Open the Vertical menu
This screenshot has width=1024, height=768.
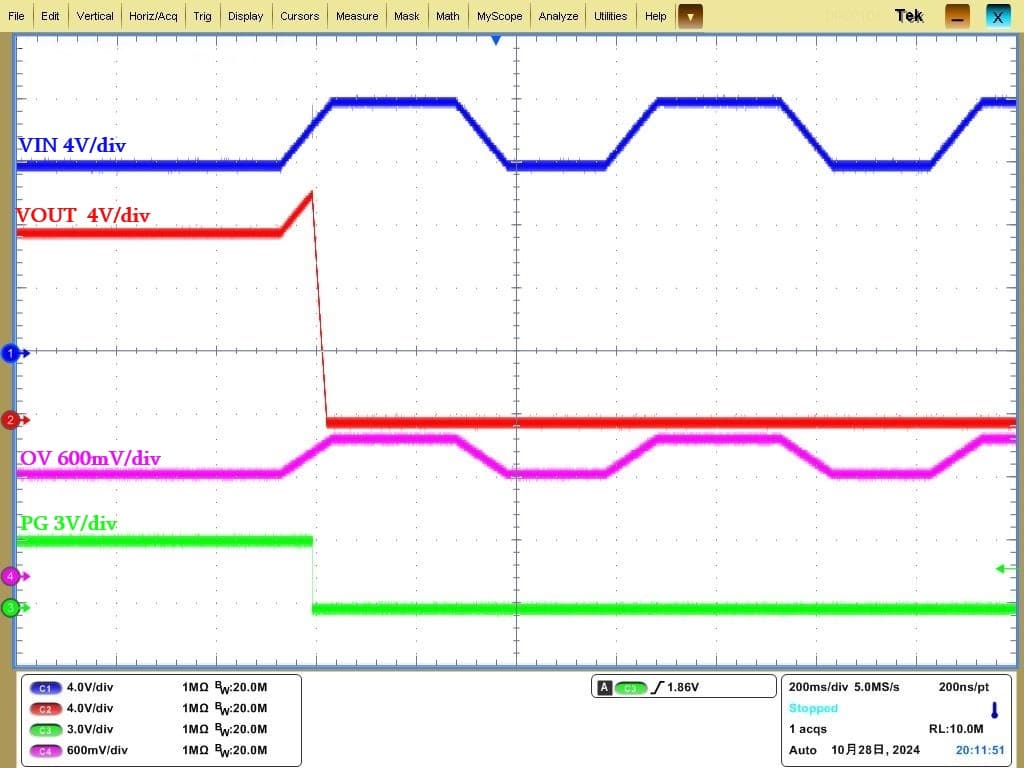[x=95, y=16]
